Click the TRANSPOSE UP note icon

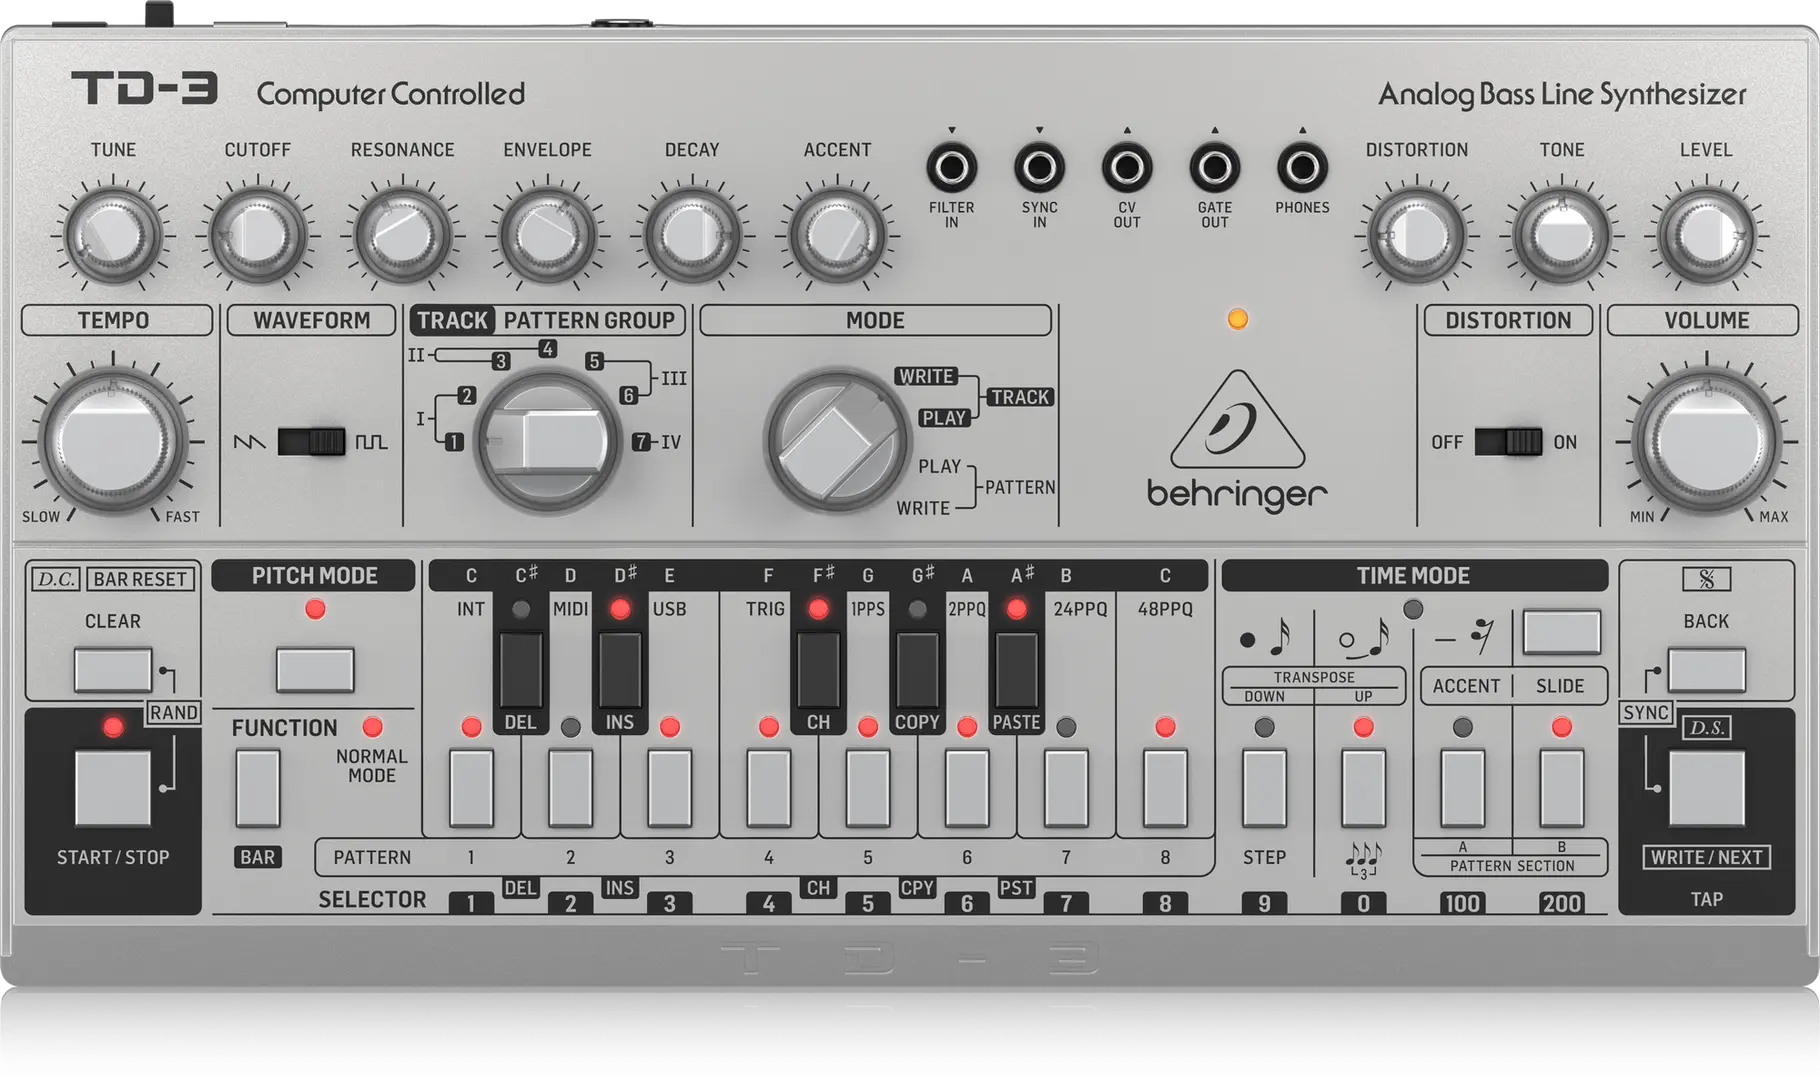pos(1376,640)
